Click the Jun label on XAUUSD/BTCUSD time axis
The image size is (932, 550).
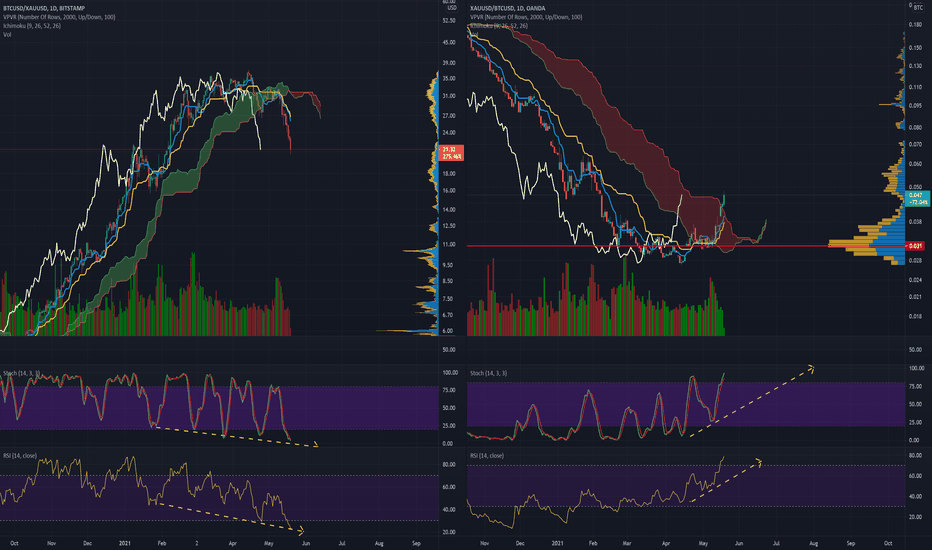point(739,543)
